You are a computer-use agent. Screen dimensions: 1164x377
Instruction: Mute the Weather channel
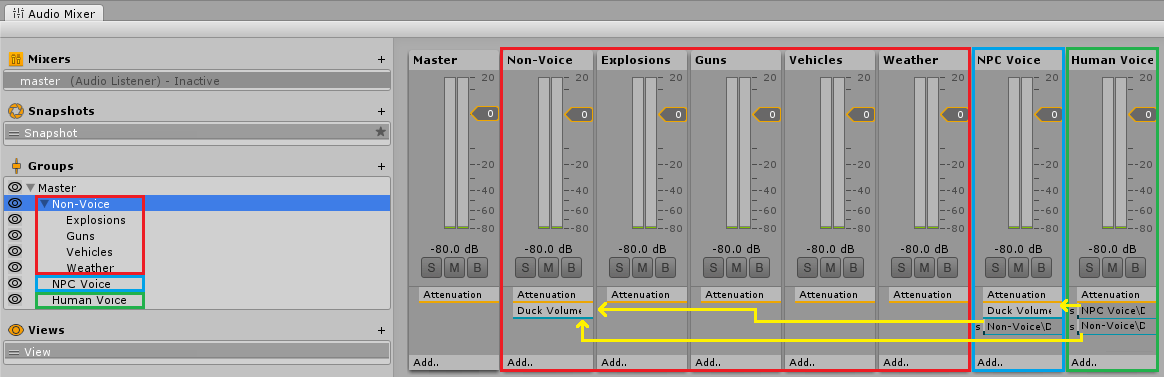[924, 267]
